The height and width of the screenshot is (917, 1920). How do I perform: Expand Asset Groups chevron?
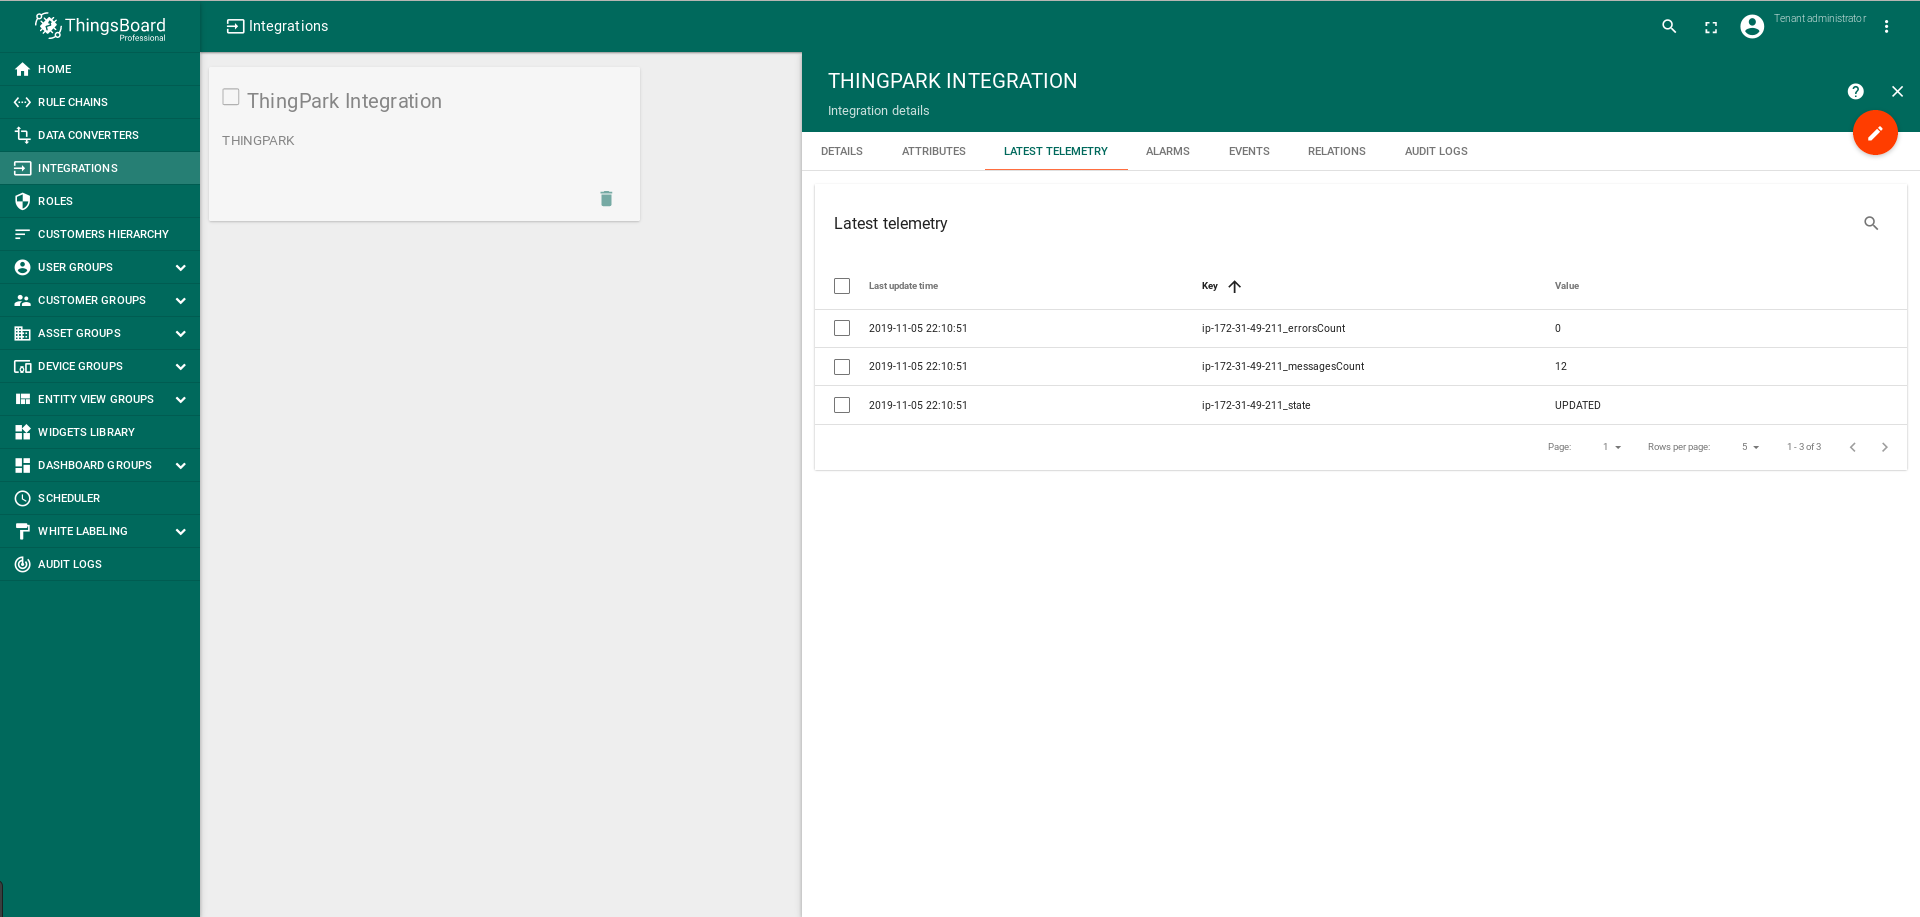(x=181, y=333)
